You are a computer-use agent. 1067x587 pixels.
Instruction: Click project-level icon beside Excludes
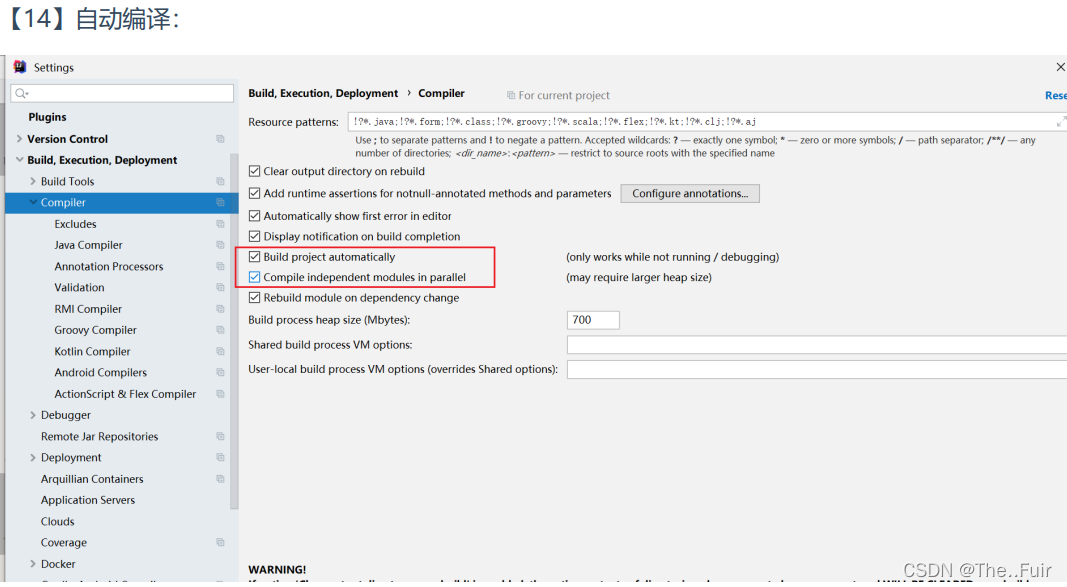[x=220, y=224]
